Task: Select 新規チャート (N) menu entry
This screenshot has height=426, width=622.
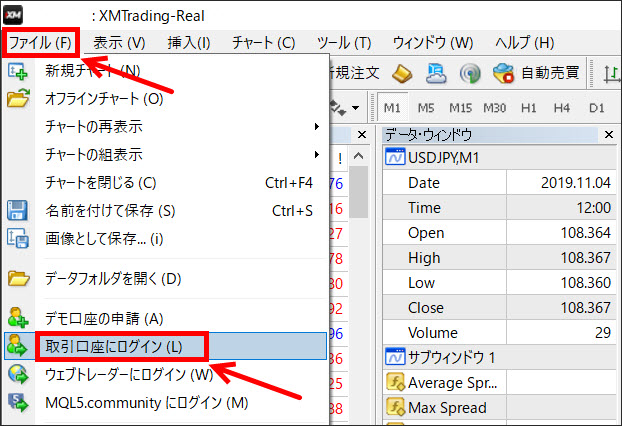Action: 93,71
